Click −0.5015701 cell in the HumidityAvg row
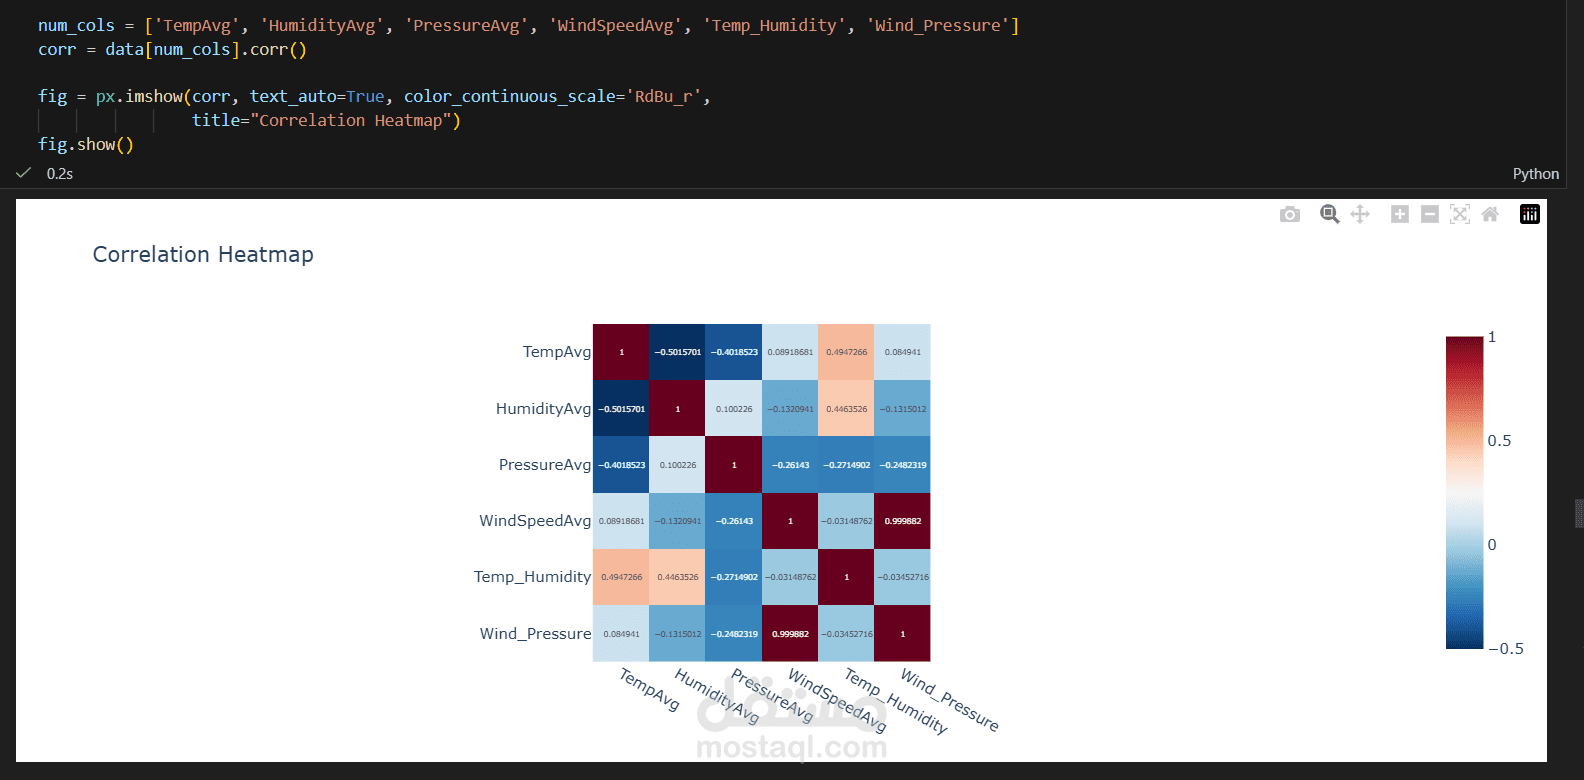 coord(621,408)
